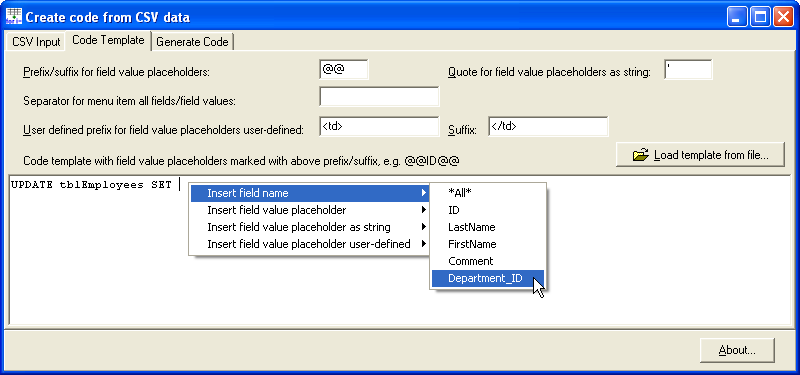Maximize the Create code from CSV window
The width and height of the screenshot is (800, 375).
tap(760, 17)
